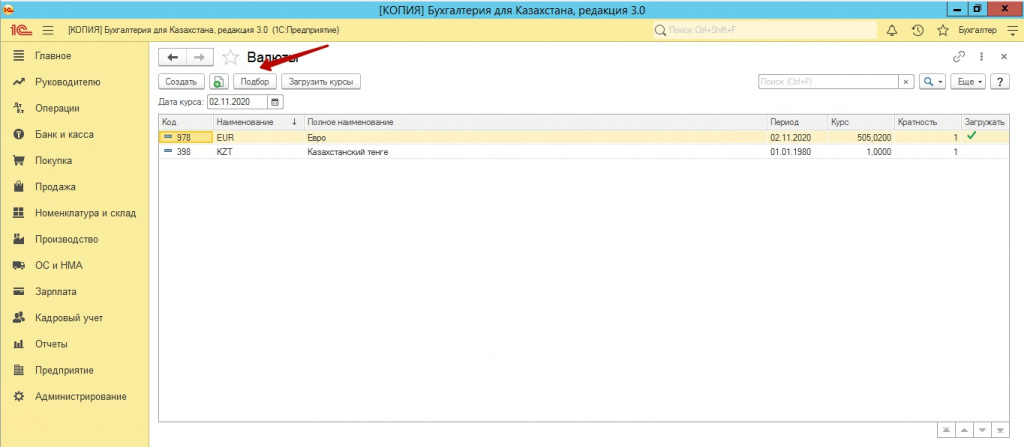1024x447 pixels.
Task: Open Банк и касса section
Action: pos(64,135)
